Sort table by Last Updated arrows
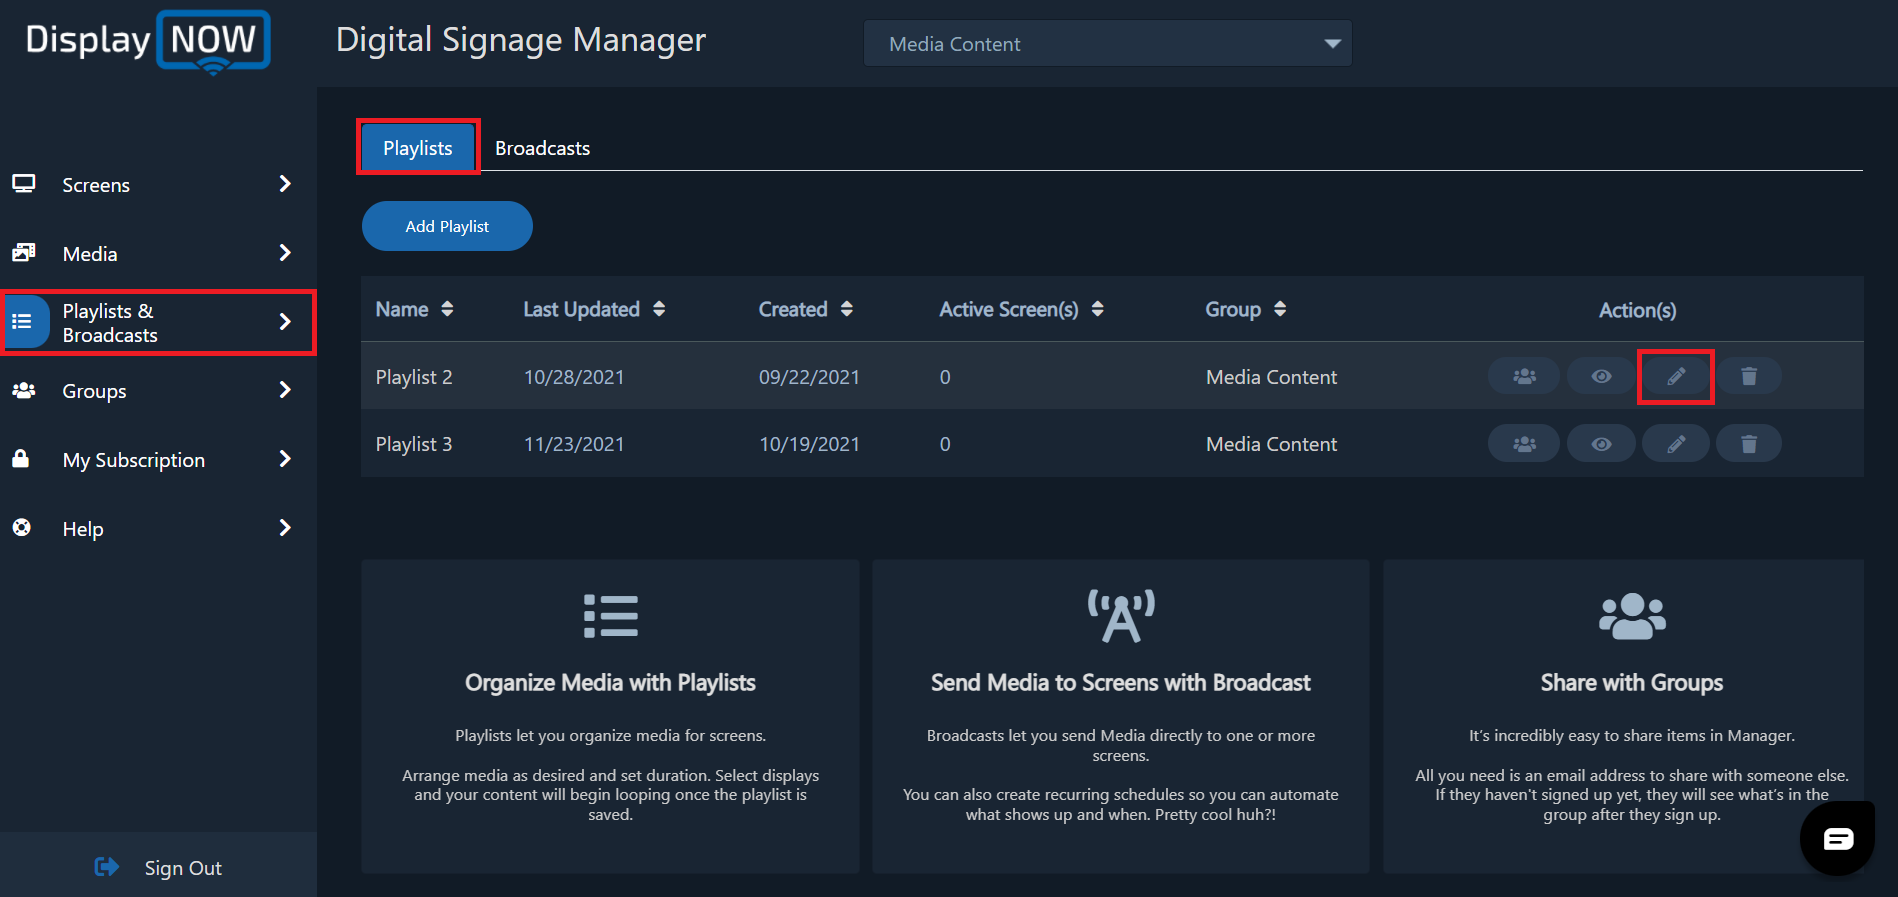Viewport: 1898px width, 897px height. click(x=659, y=309)
